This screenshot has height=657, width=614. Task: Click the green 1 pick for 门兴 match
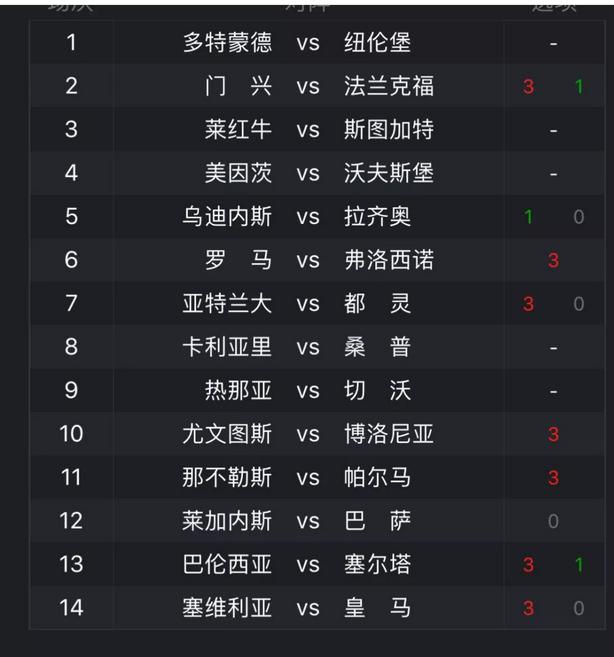(579, 87)
